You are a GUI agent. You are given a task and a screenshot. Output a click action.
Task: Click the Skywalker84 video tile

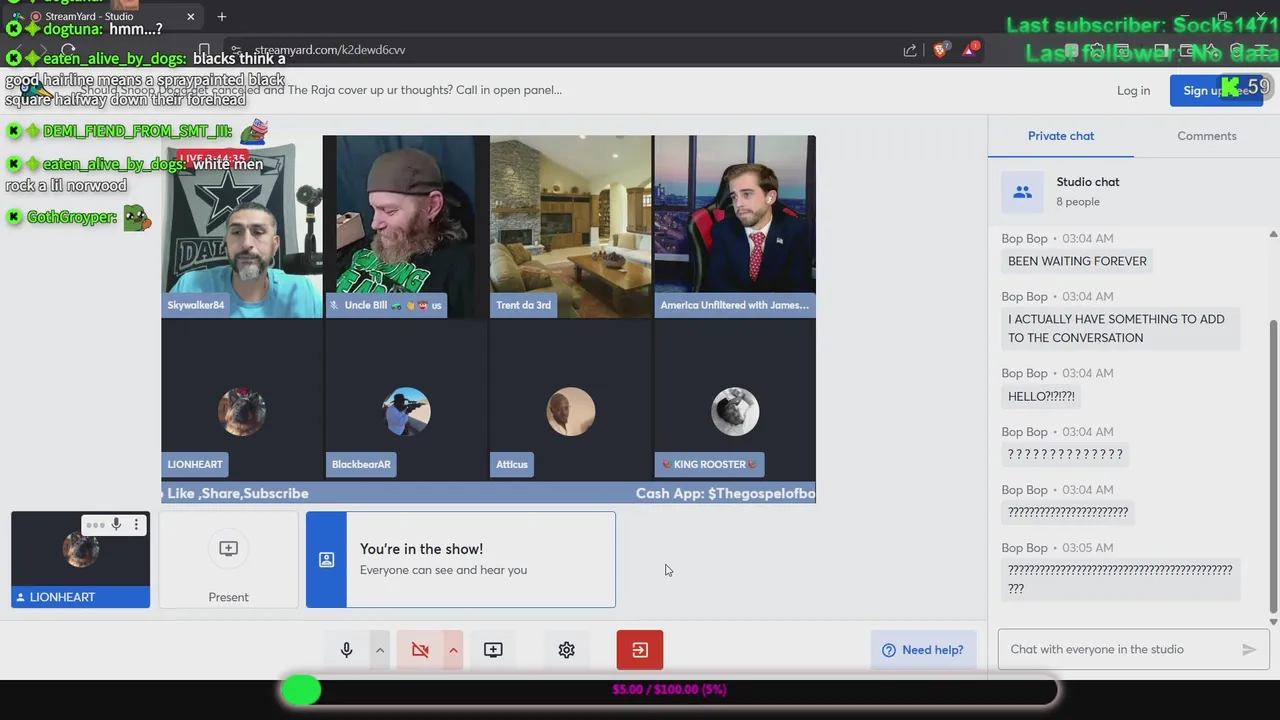(242, 227)
